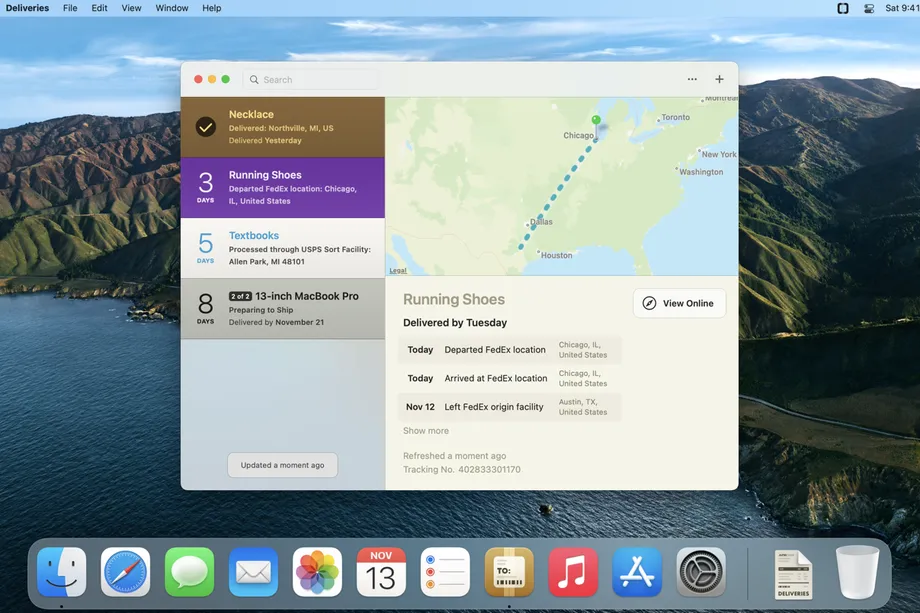Open Control Center in the menu bar

pos(869,8)
